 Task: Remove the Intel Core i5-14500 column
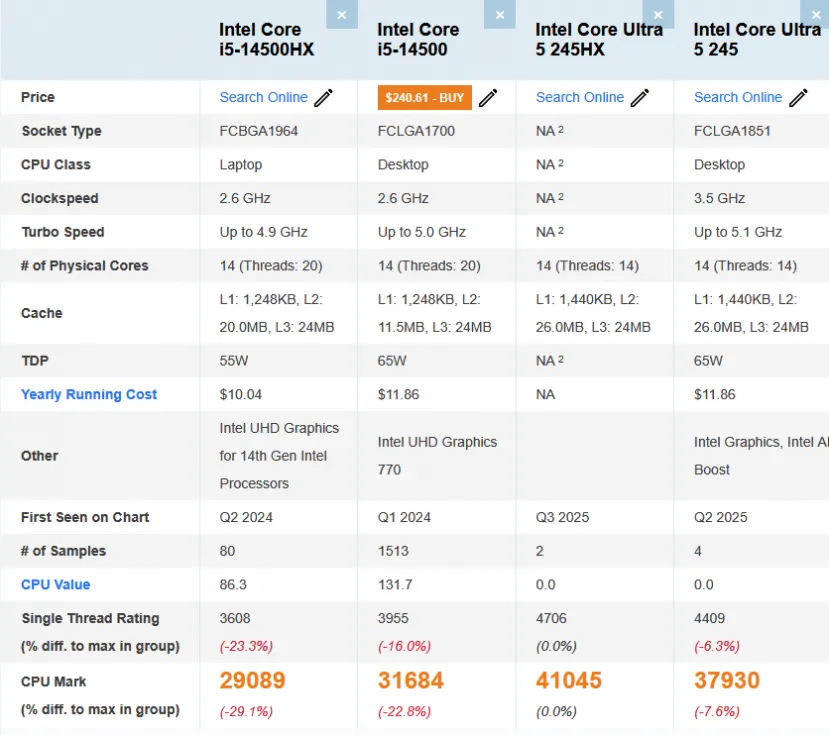499,15
